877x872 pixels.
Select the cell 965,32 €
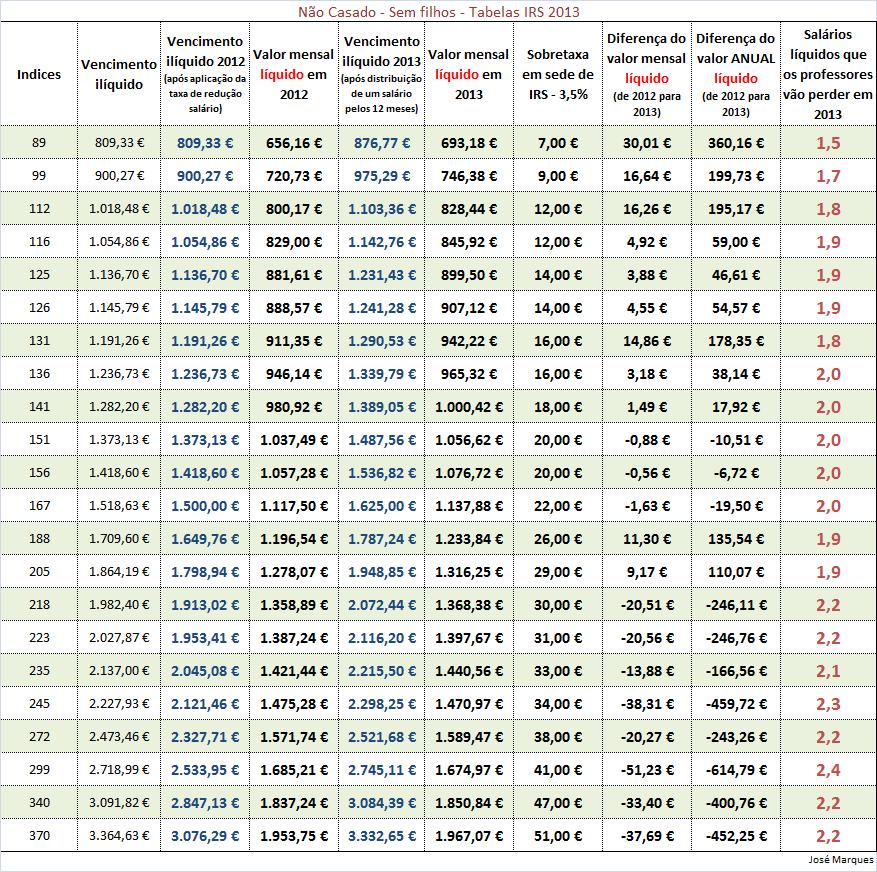click(469, 374)
